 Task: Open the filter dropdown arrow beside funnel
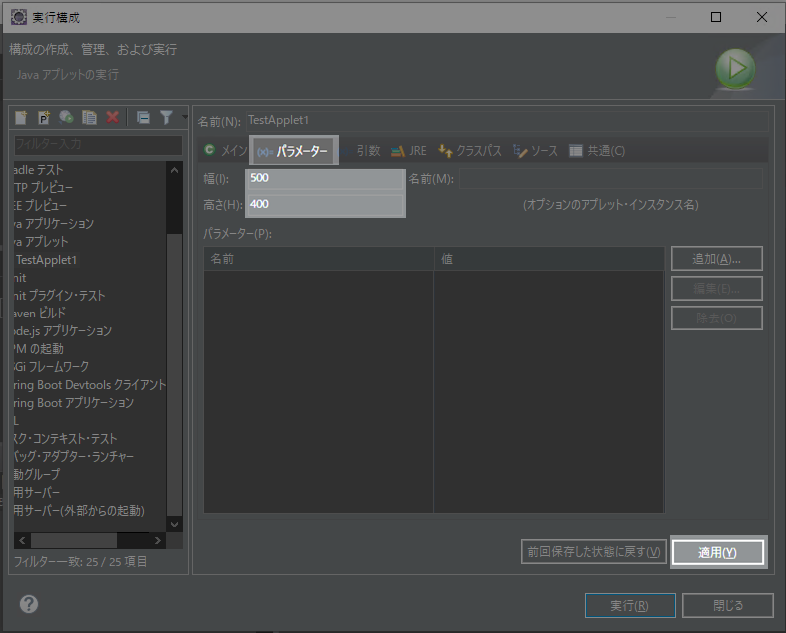click(x=184, y=117)
